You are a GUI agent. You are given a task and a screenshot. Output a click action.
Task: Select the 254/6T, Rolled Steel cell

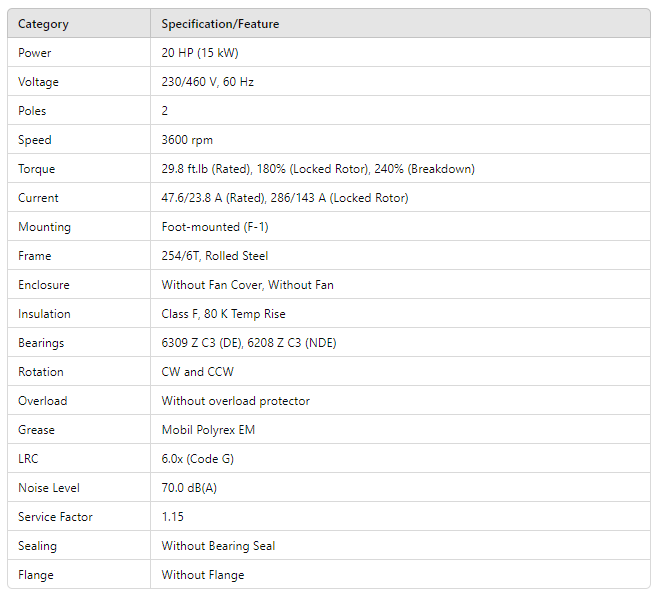[x=215, y=256]
